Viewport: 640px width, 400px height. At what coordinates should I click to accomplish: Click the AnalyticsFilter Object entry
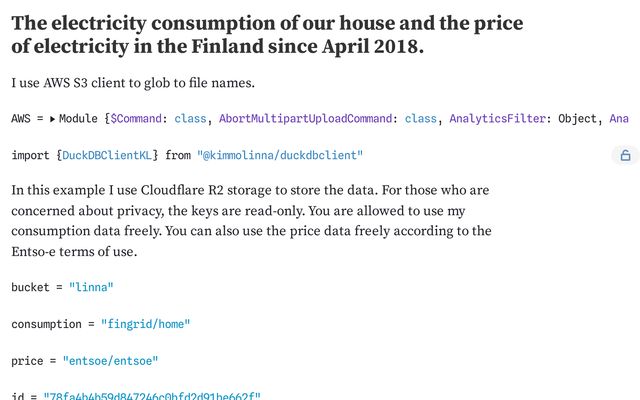click(523, 119)
